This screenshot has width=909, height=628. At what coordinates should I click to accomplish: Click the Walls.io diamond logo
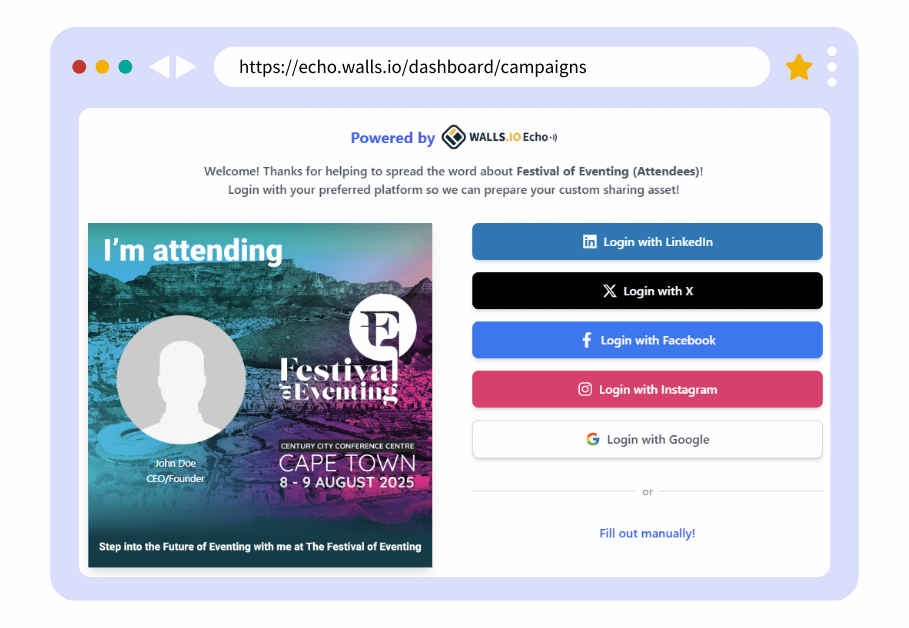coord(453,137)
